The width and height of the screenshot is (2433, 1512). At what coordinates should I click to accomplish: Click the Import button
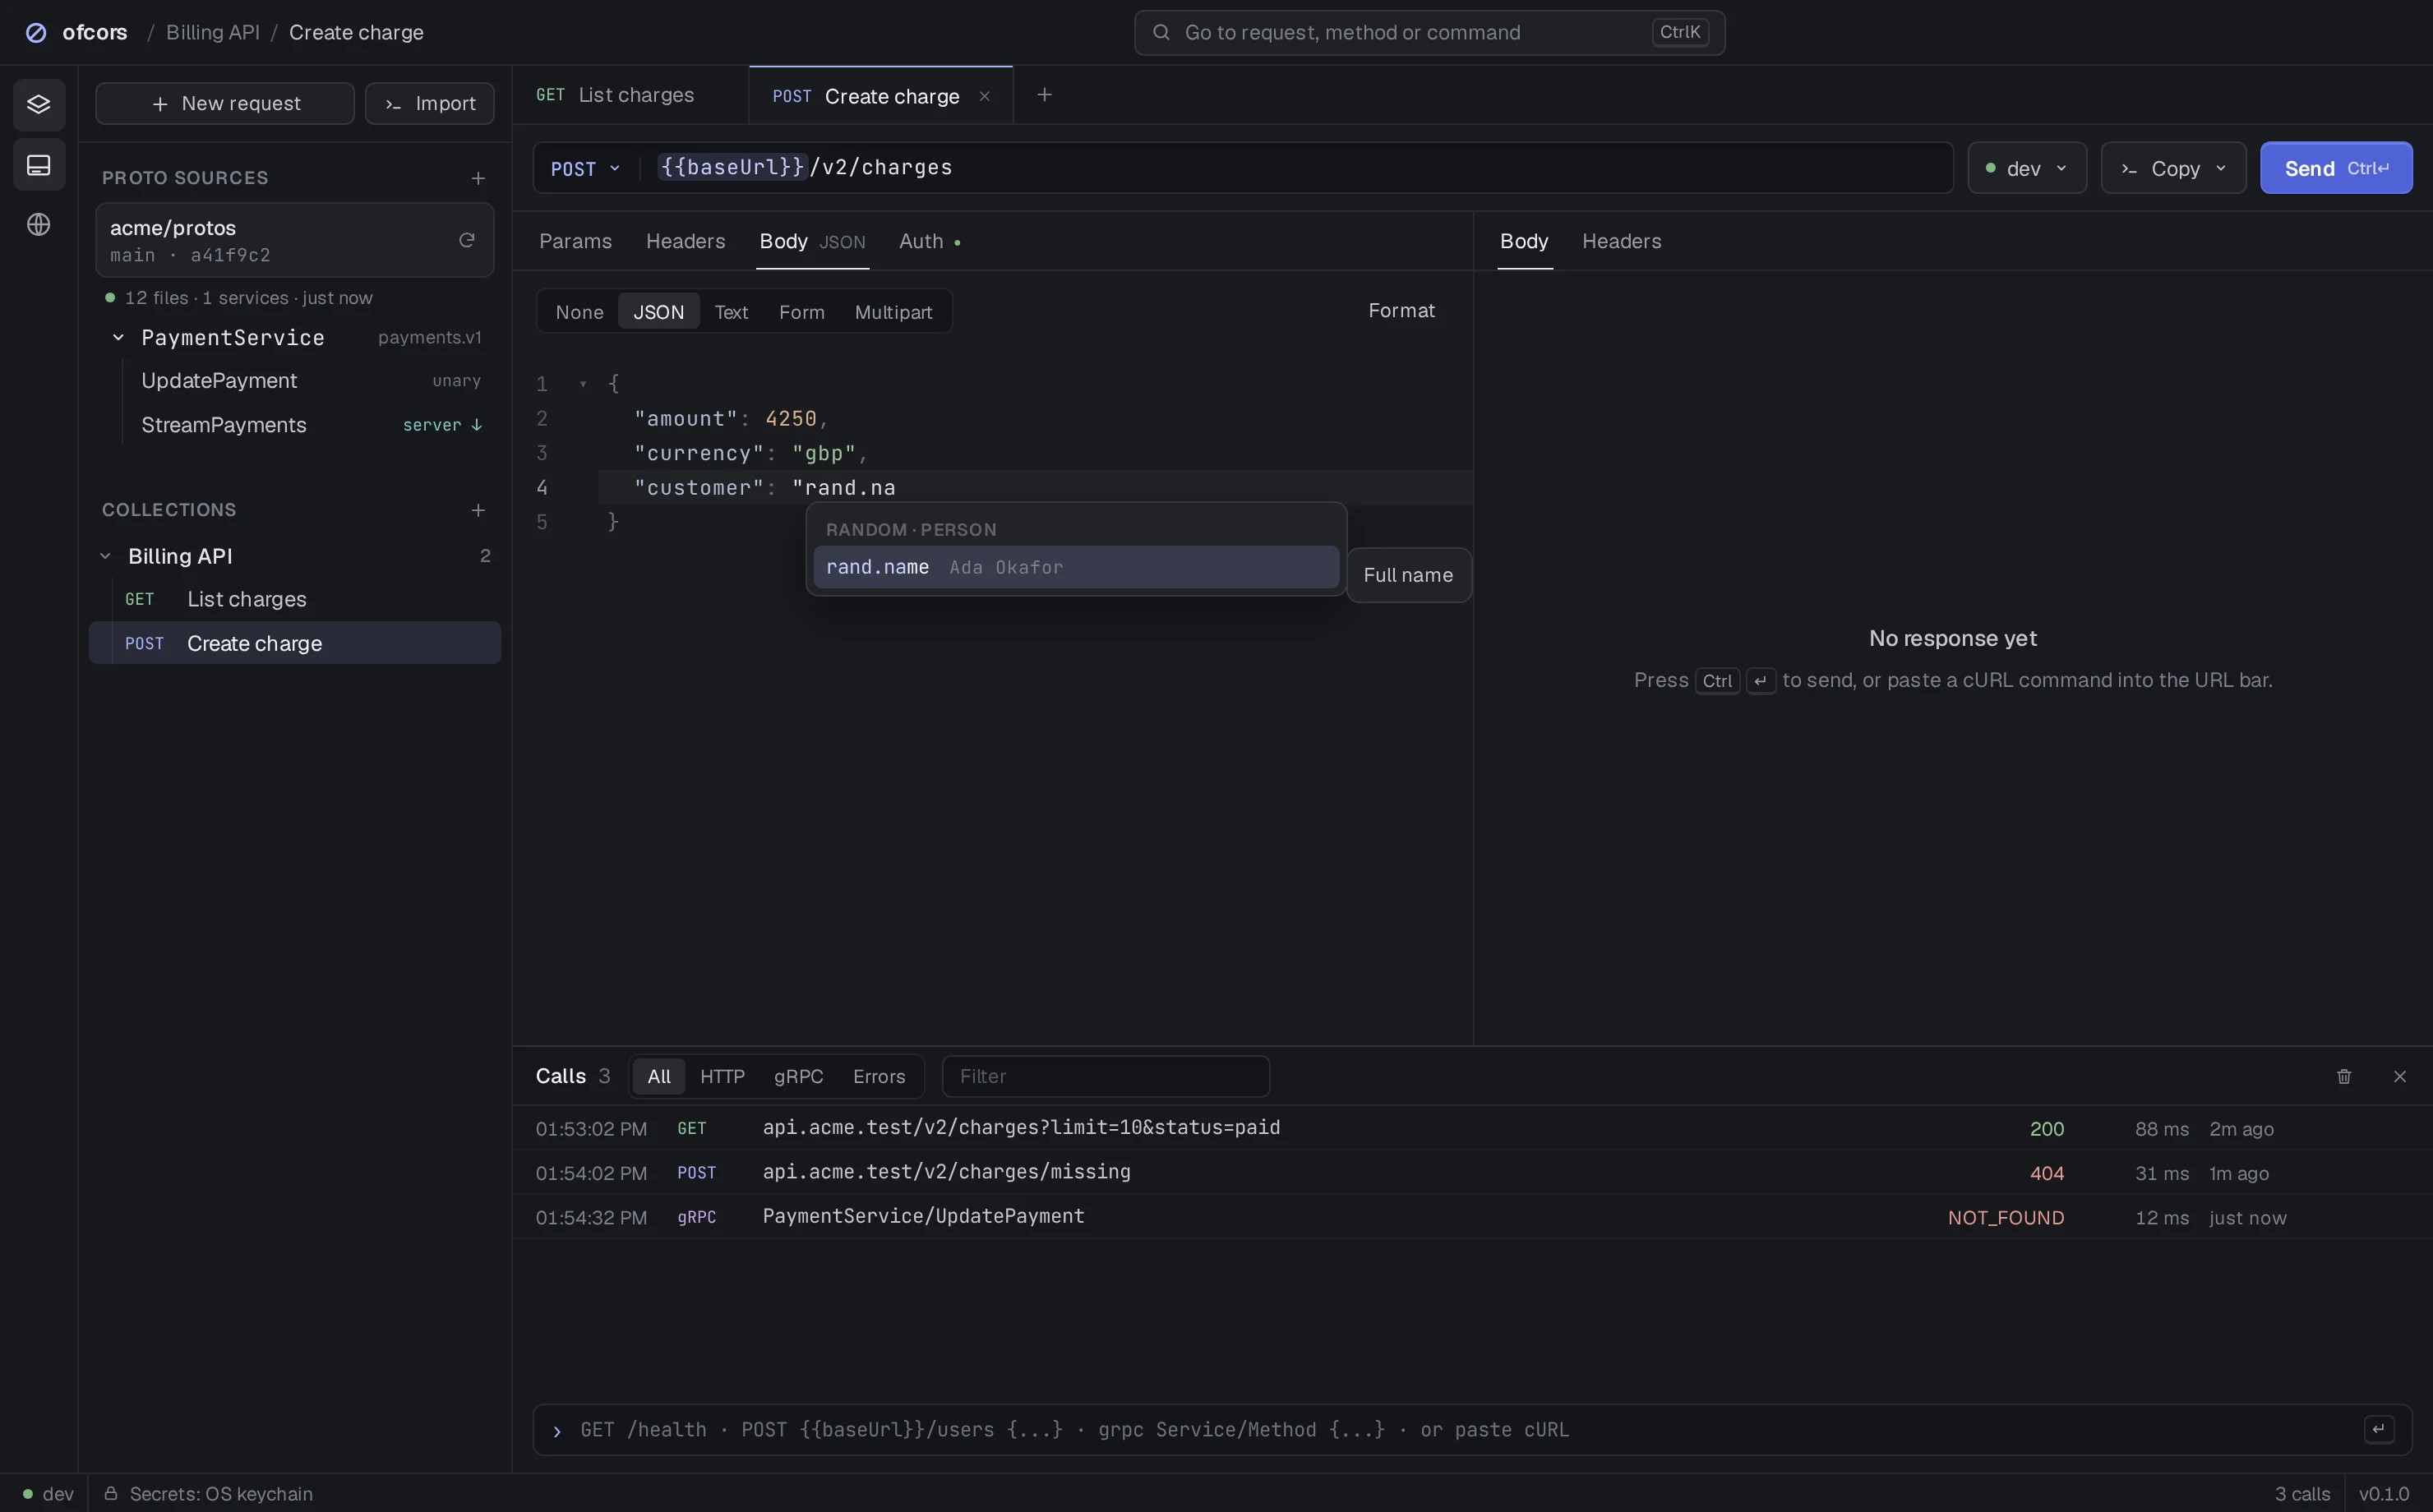(x=430, y=104)
